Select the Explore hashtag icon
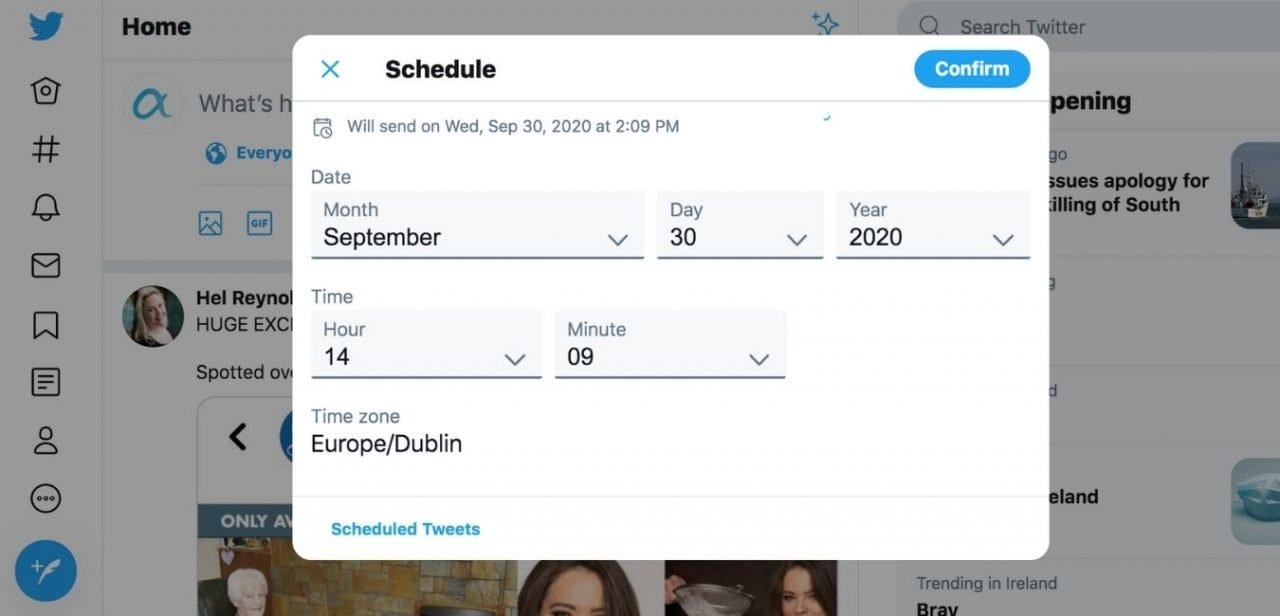This screenshot has height=616, width=1280. pyautogui.click(x=45, y=148)
